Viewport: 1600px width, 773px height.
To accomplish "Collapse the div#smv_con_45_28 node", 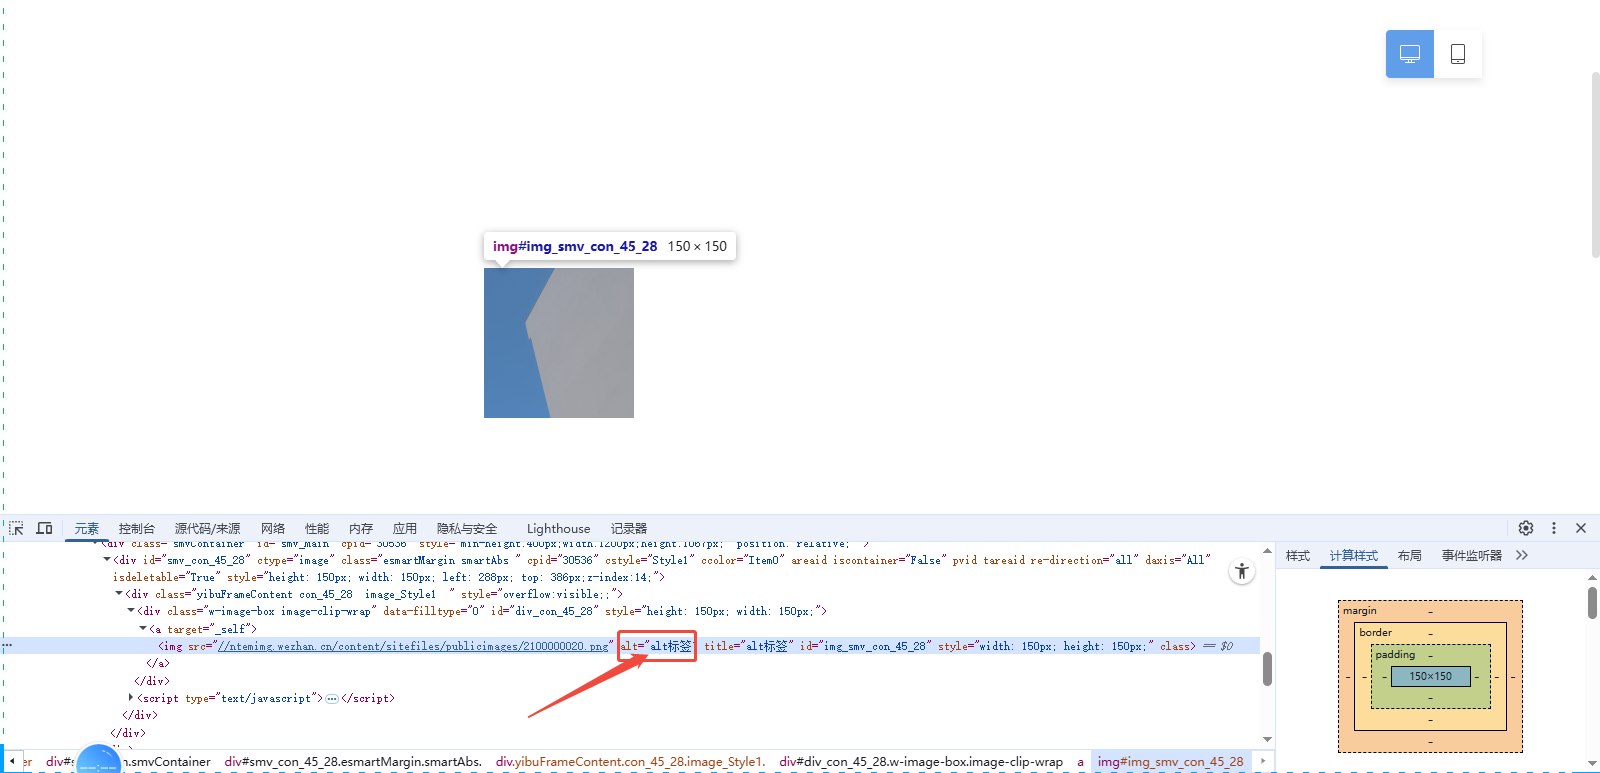I will click(107, 560).
